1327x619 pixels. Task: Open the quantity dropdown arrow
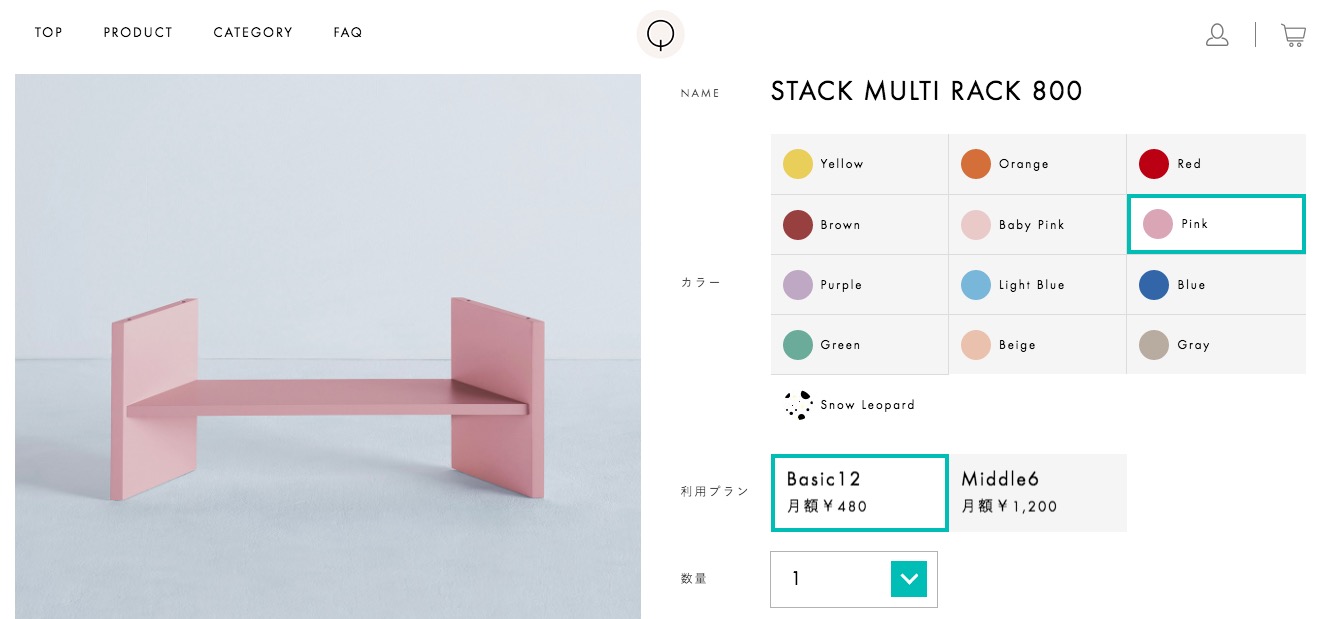908,578
